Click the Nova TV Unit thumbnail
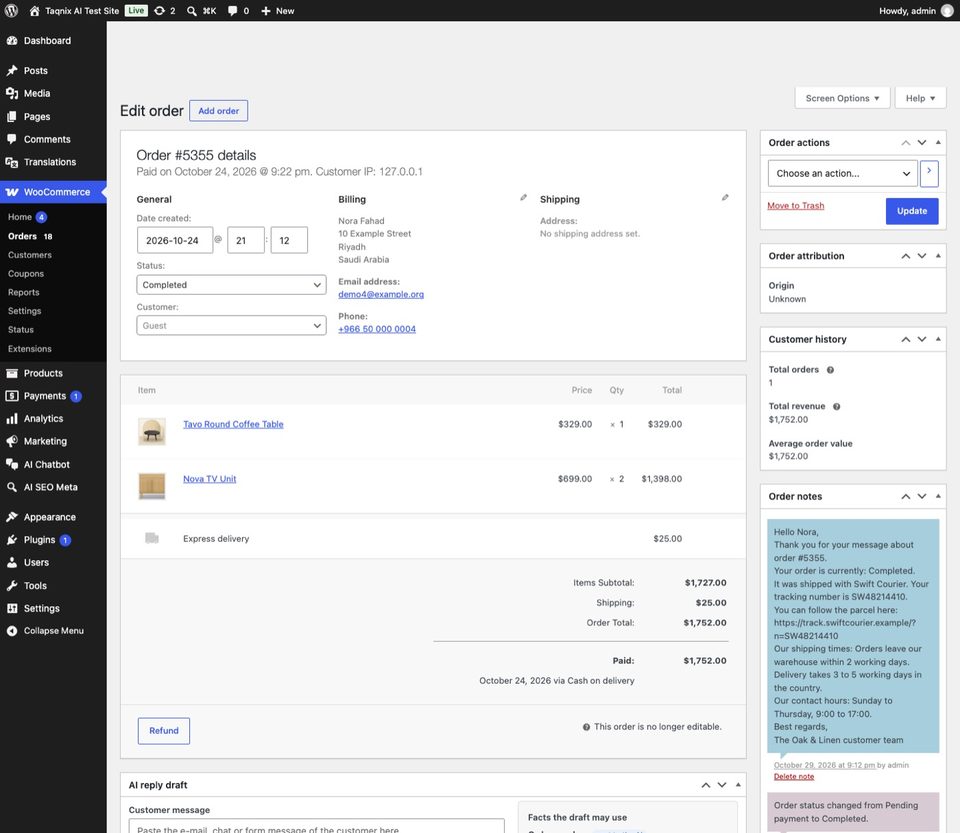 [152, 486]
